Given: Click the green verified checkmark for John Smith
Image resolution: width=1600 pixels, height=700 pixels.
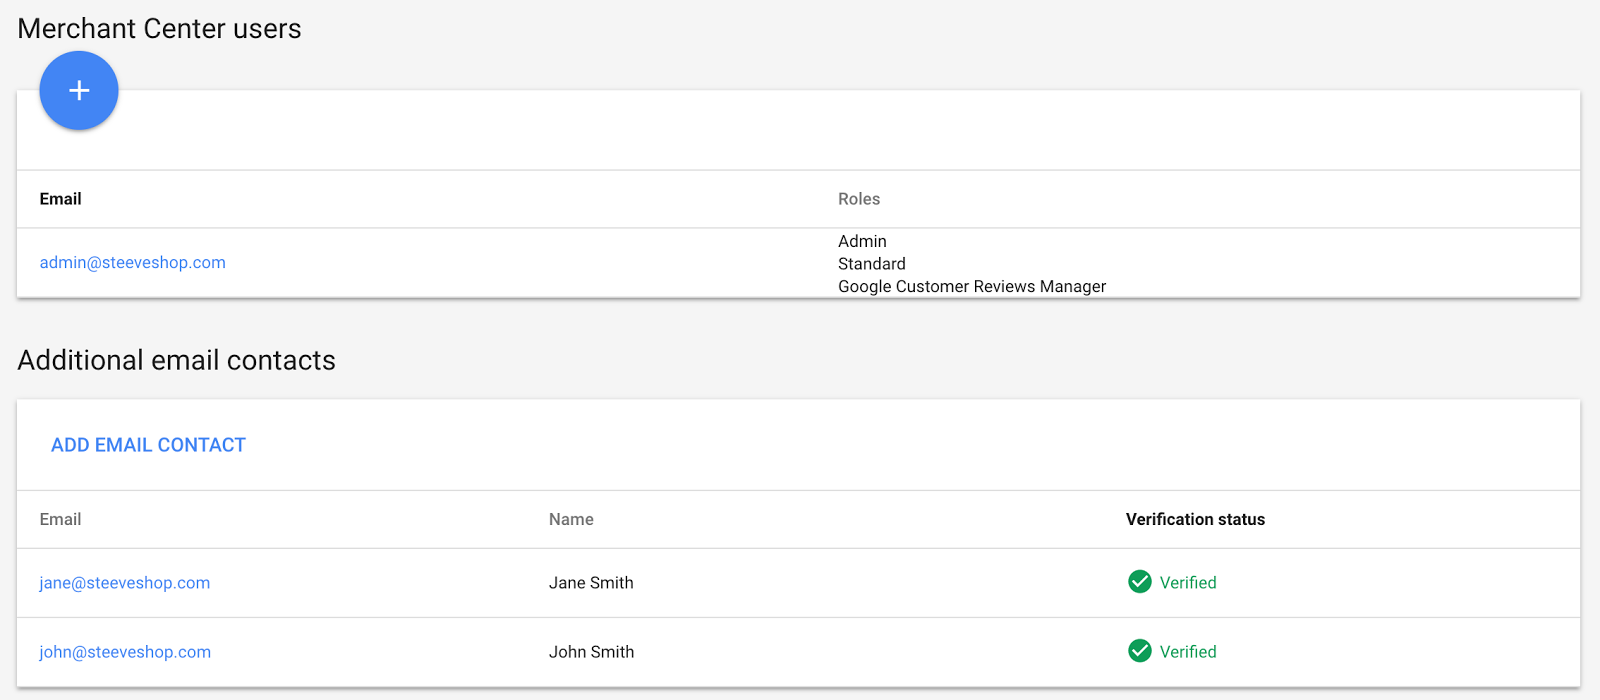Looking at the screenshot, I should point(1139,651).
